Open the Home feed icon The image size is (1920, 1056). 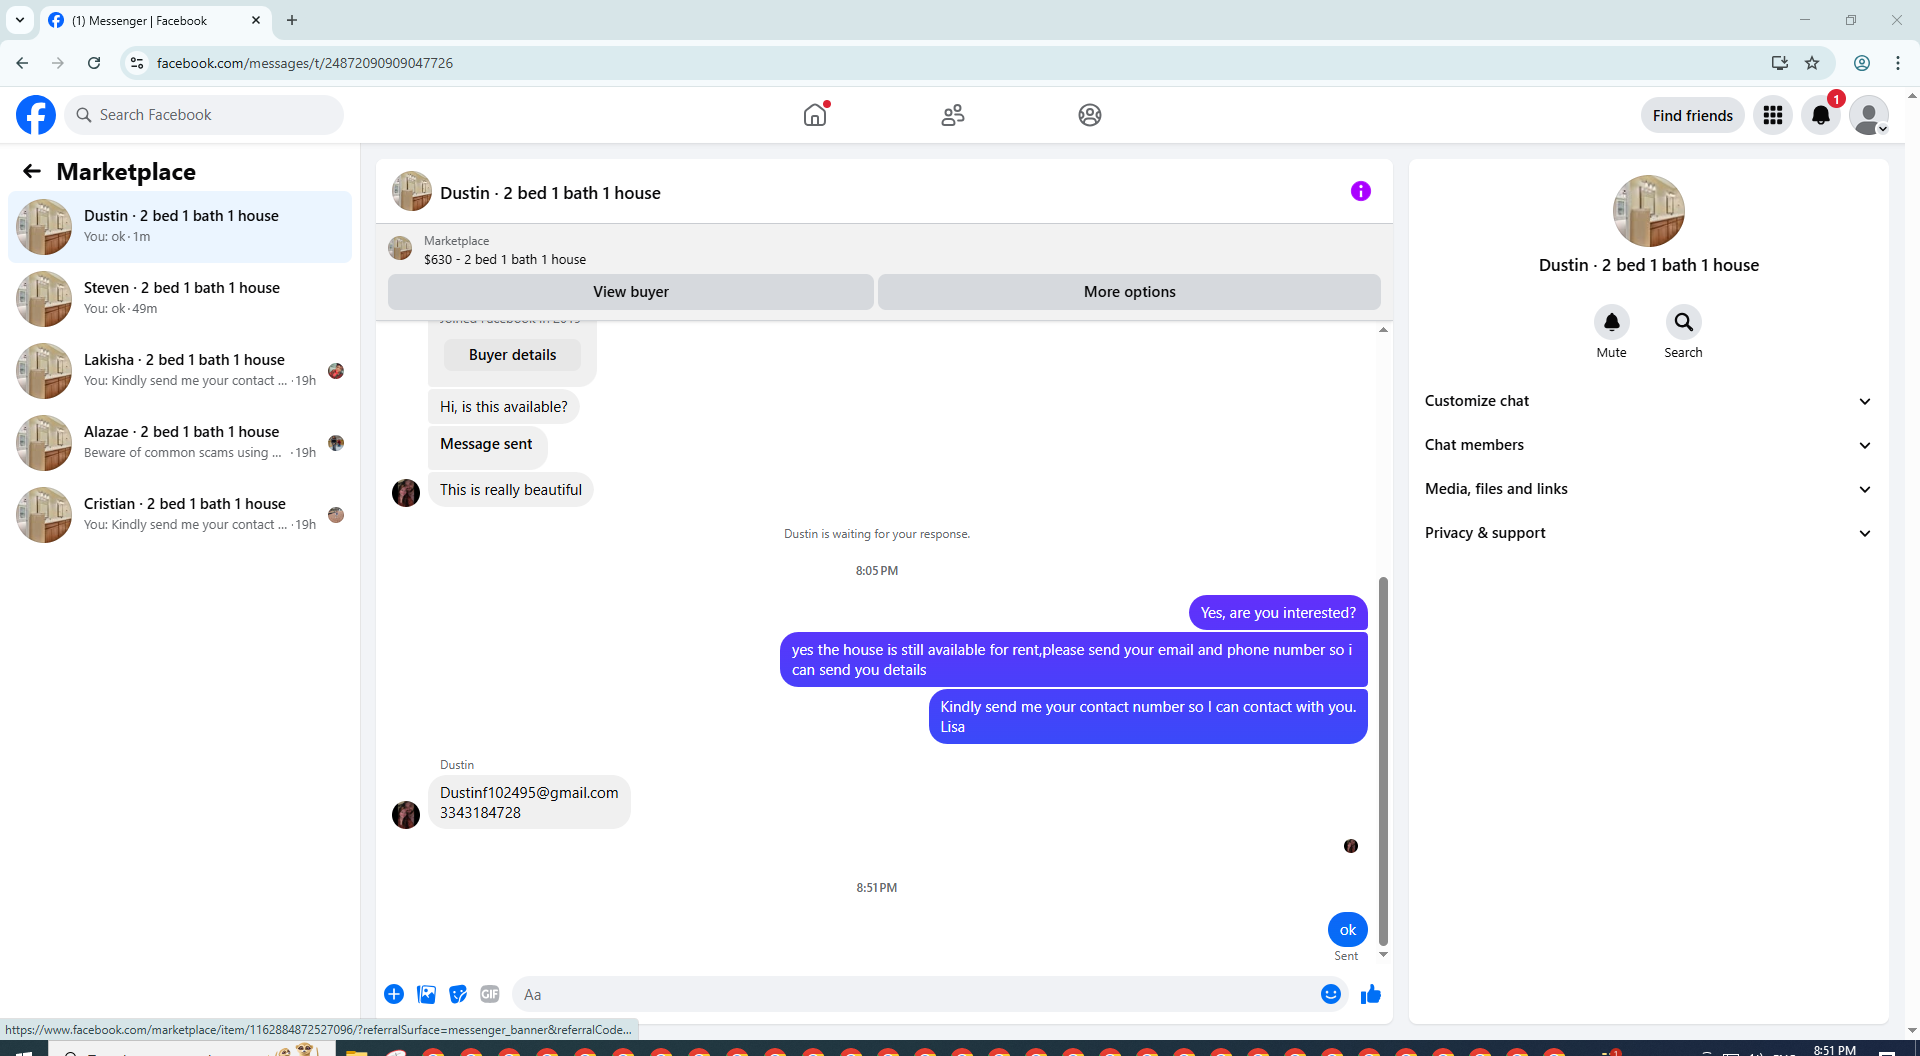[815, 115]
